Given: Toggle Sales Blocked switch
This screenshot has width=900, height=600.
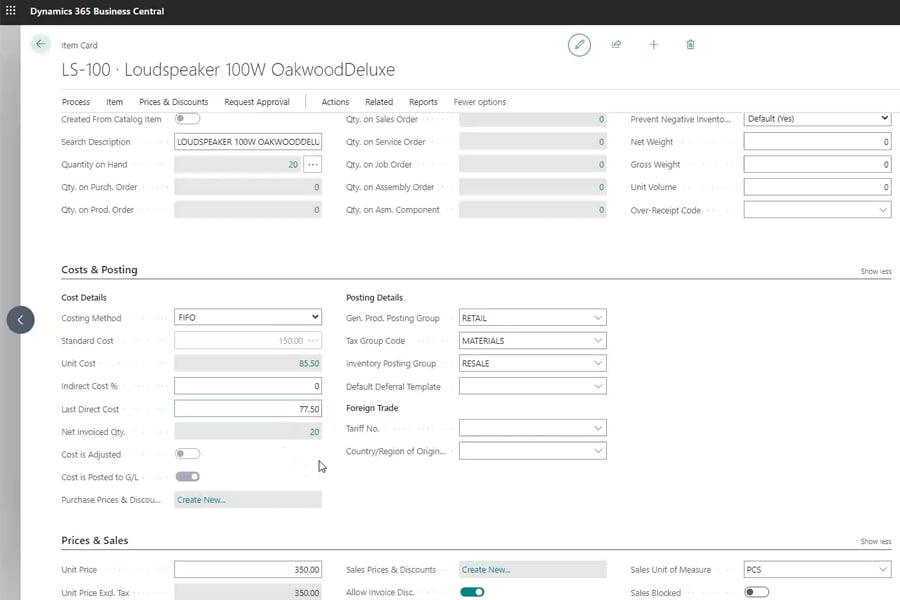Looking at the screenshot, I should point(757,592).
